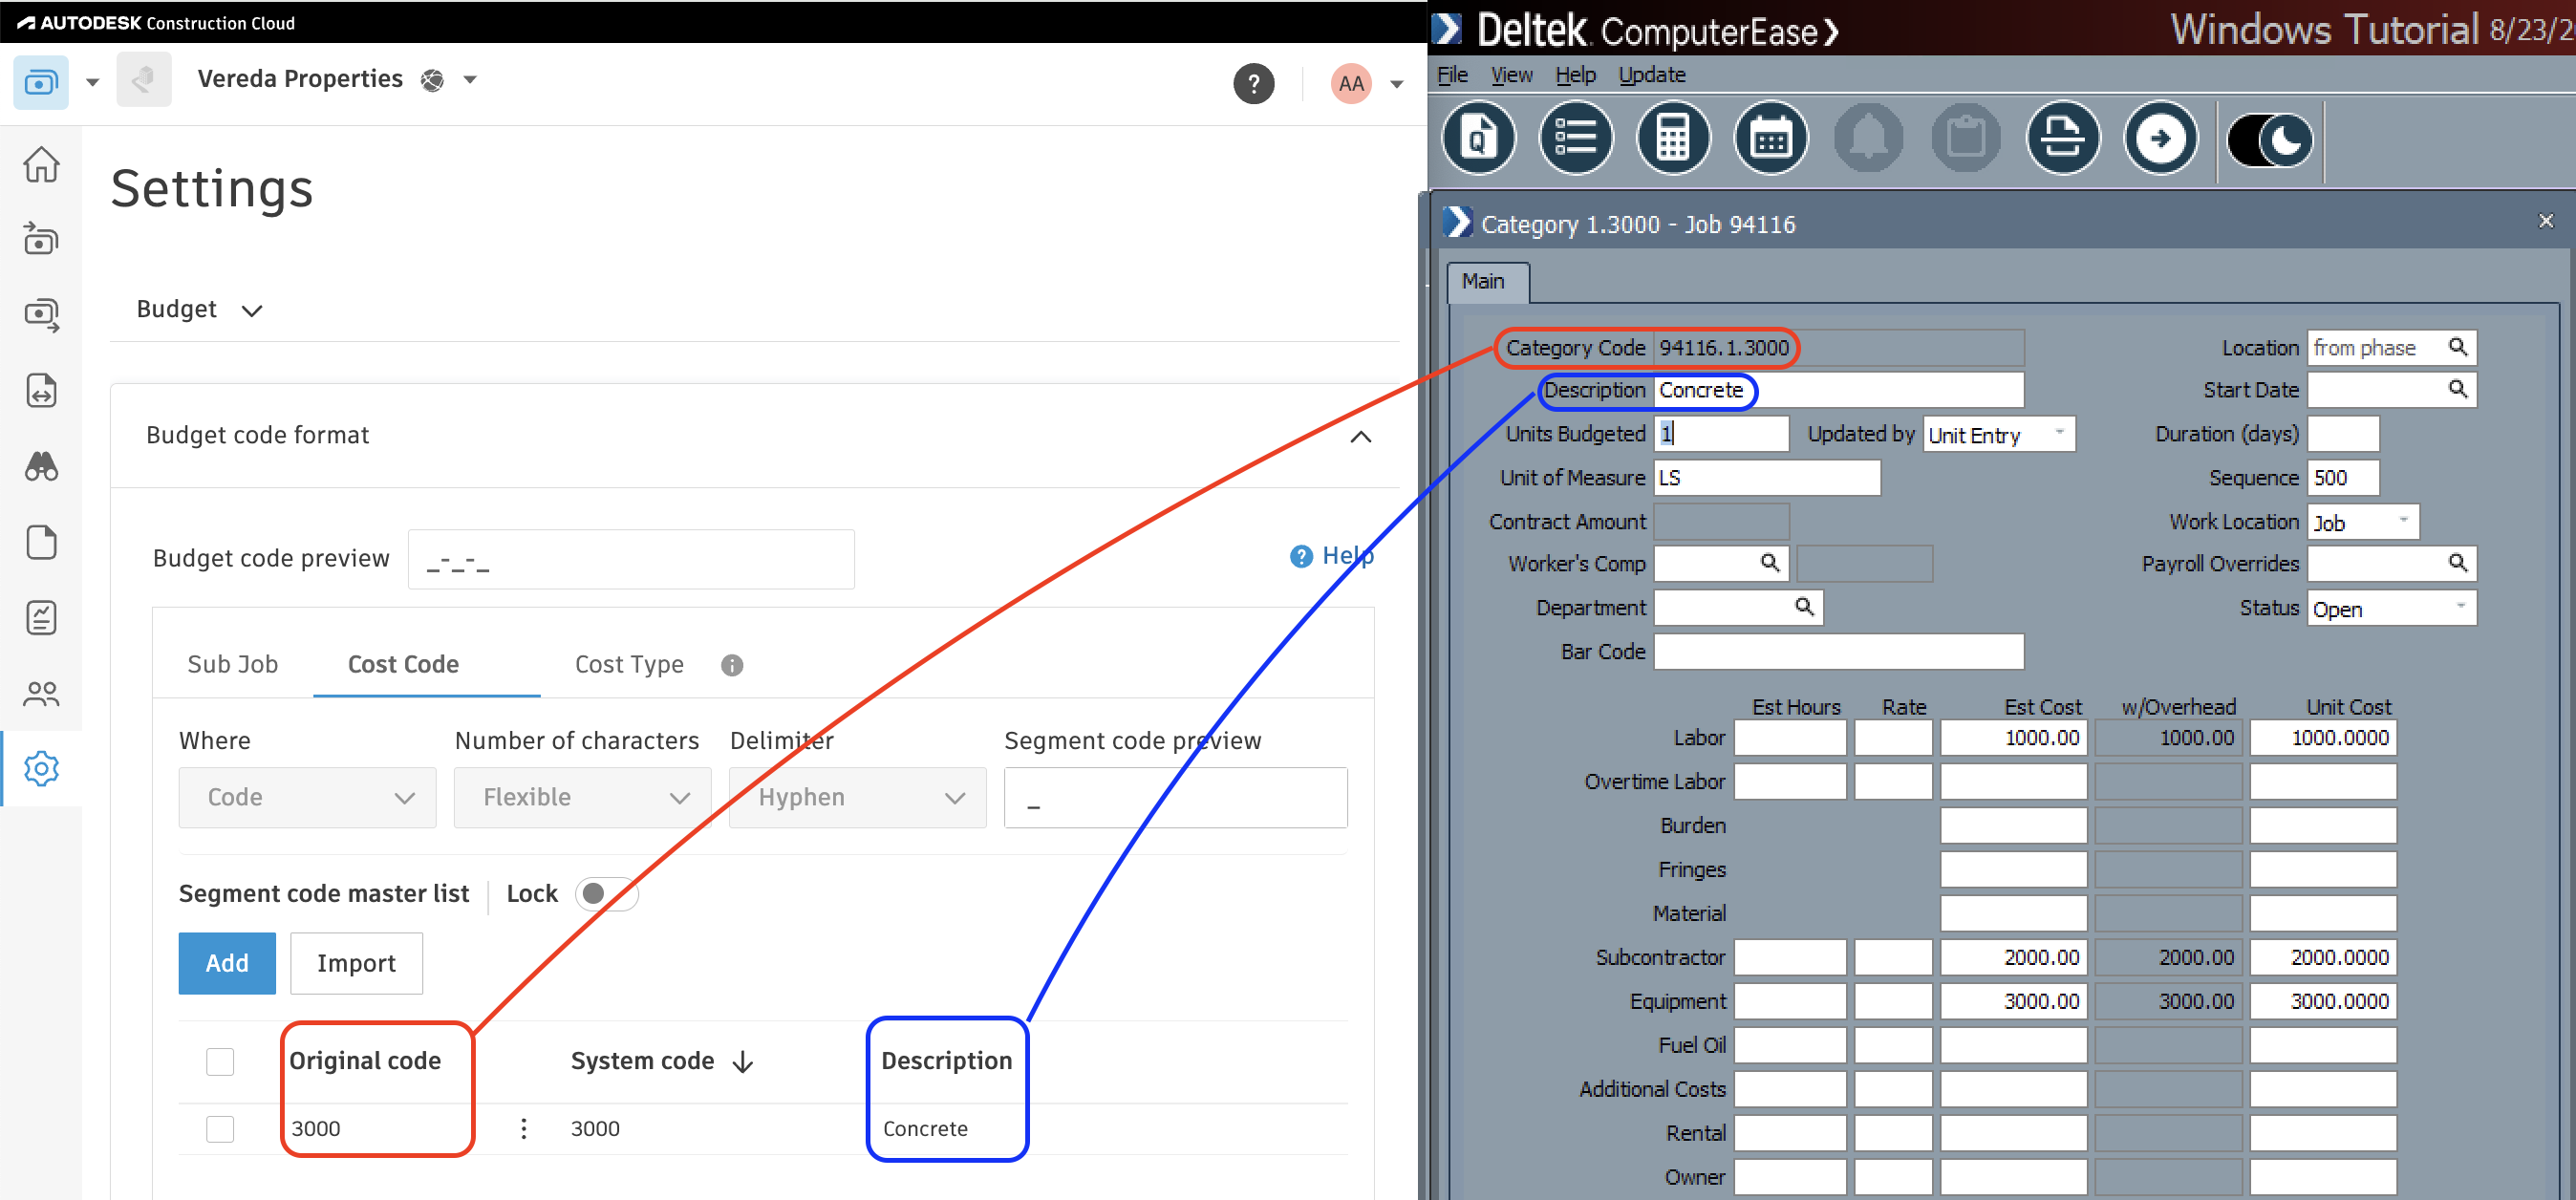The width and height of the screenshot is (2576, 1200).
Task: Open the Delimiter Hyphen dropdown
Action: (857, 798)
